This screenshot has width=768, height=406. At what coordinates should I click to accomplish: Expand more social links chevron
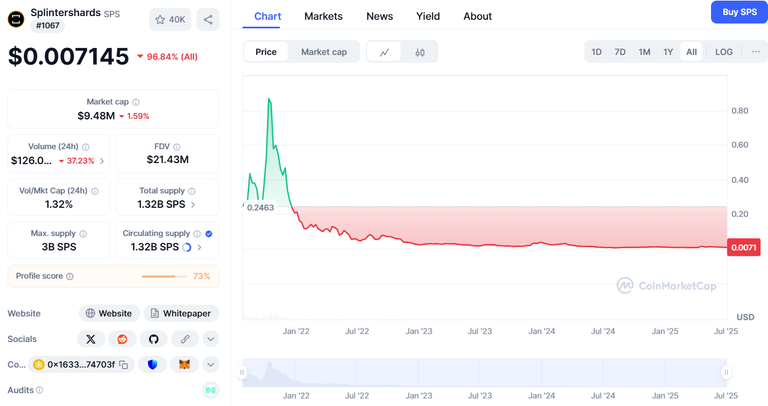(211, 339)
